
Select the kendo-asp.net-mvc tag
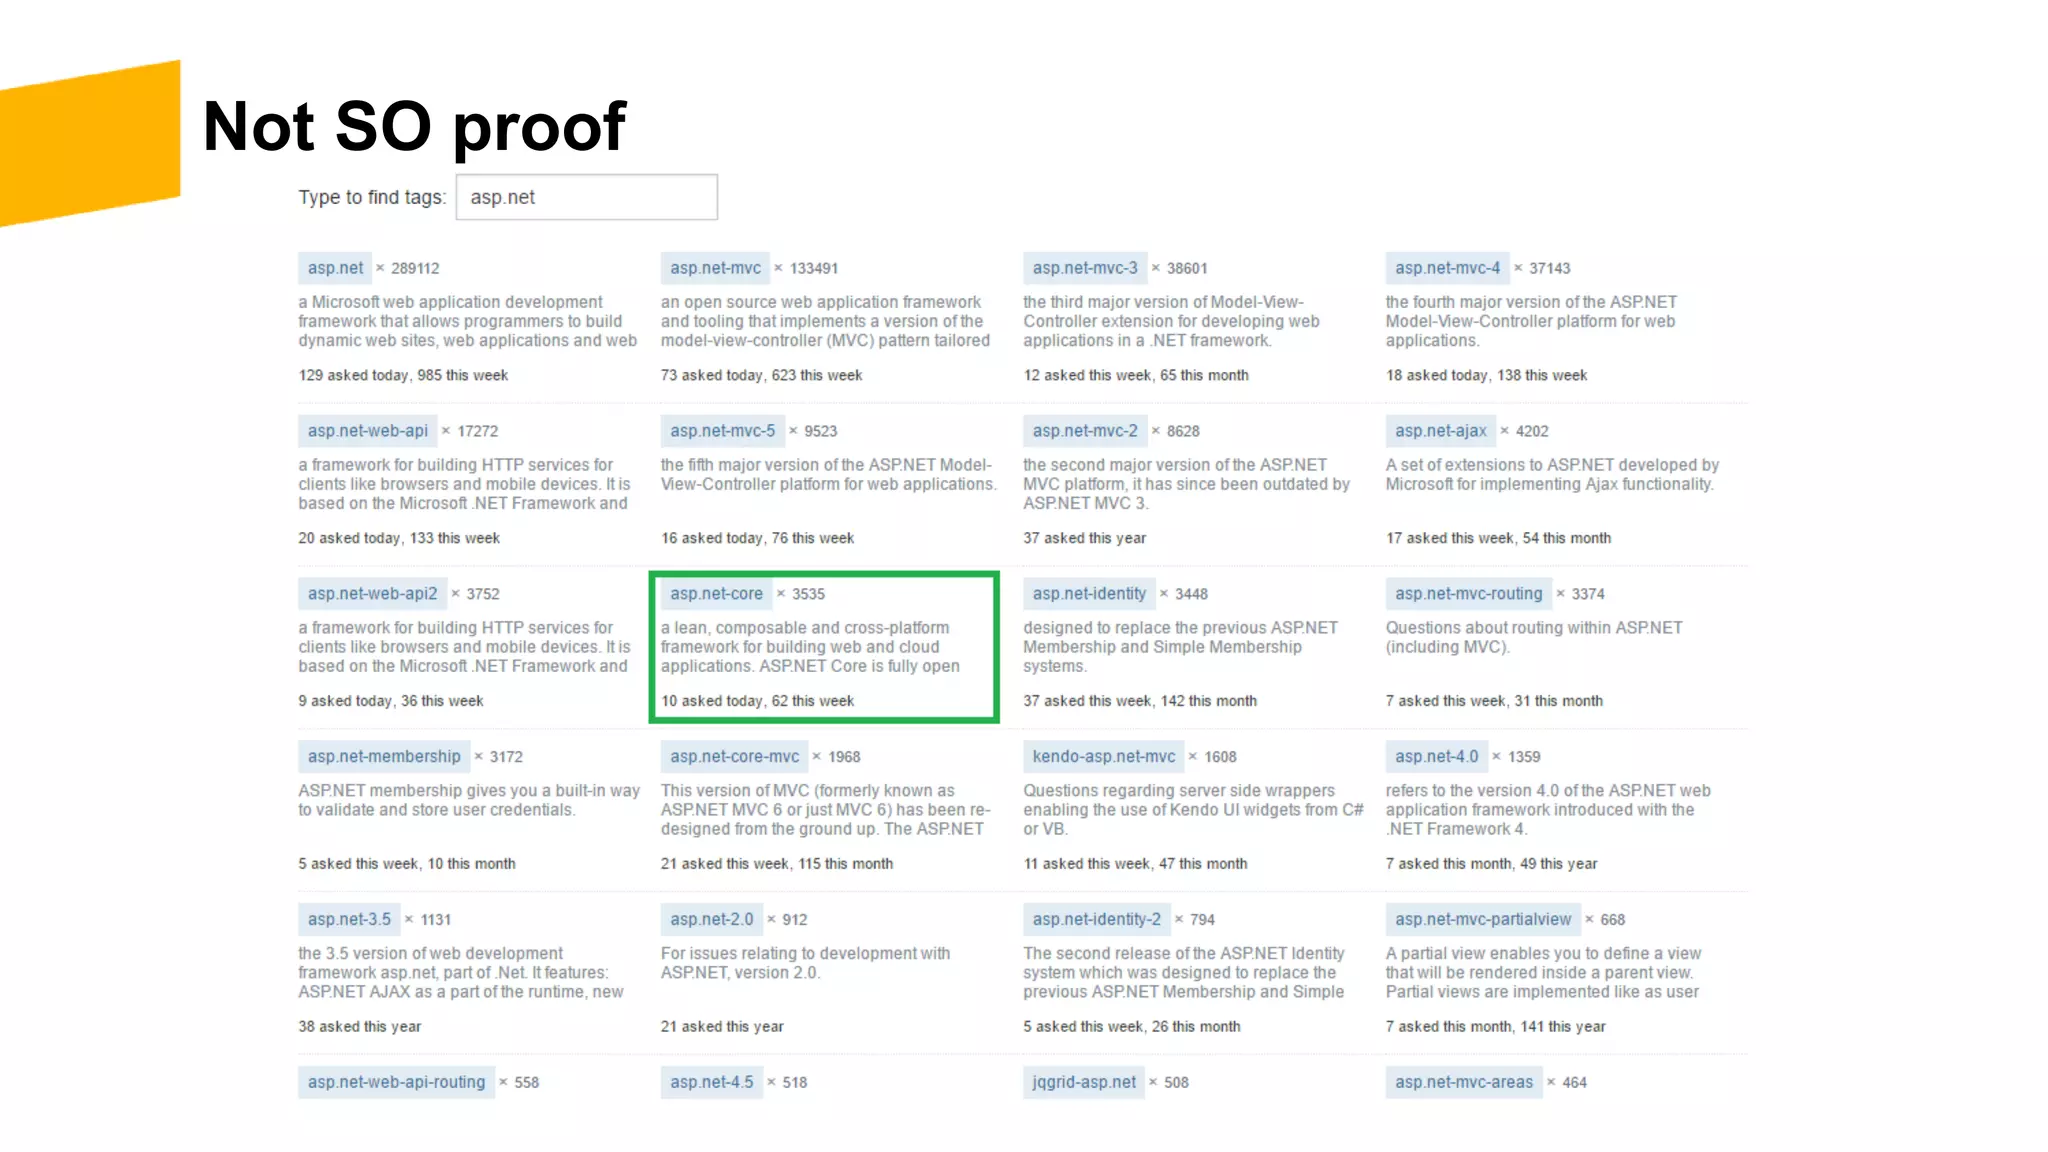click(x=1104, y=757)
